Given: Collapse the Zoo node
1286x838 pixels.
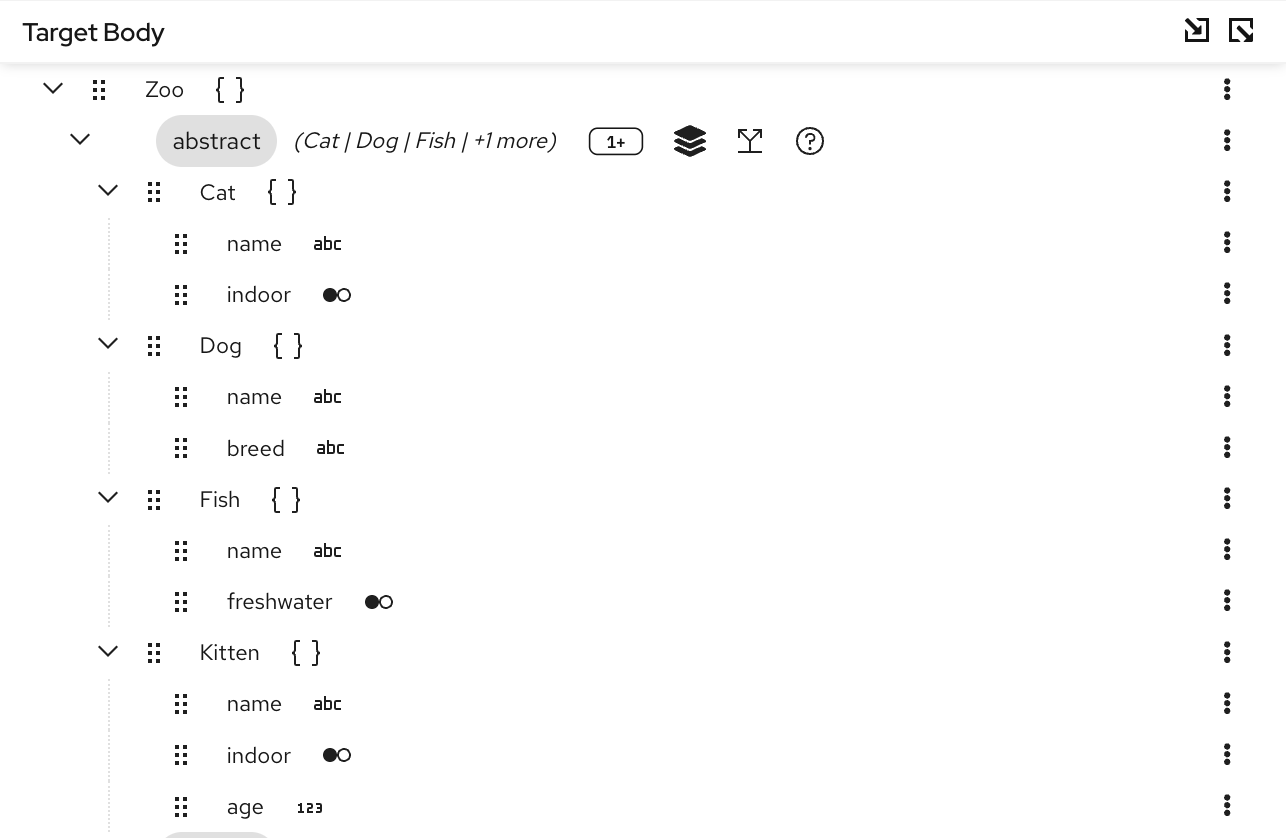Looking at the screenshot, I should [x=53, y=89].
